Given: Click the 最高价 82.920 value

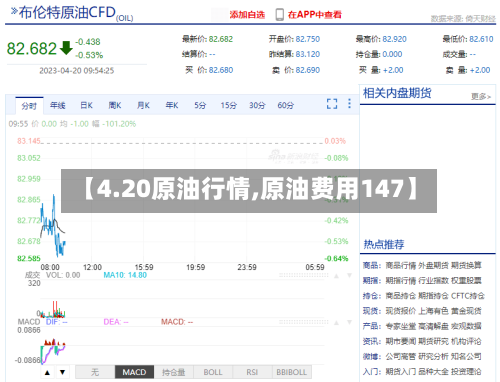Looking at the screenshot, I should [x=395, y=39].
